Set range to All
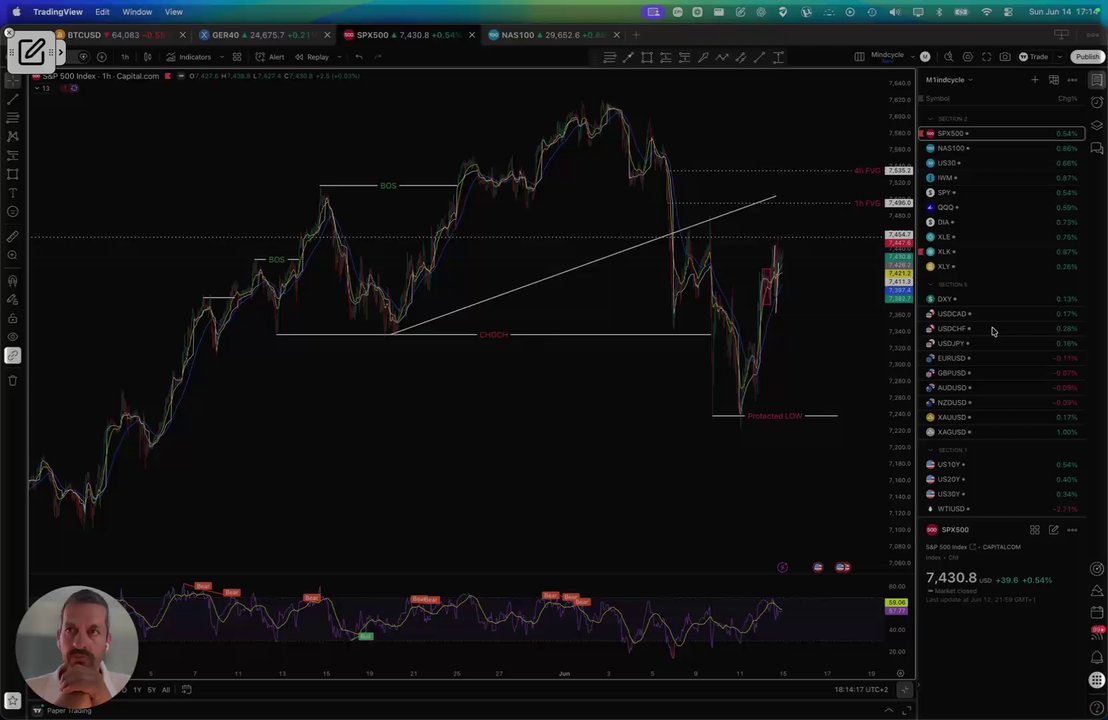This screenshot has width=1108, height=720. (x=166, y=690)
